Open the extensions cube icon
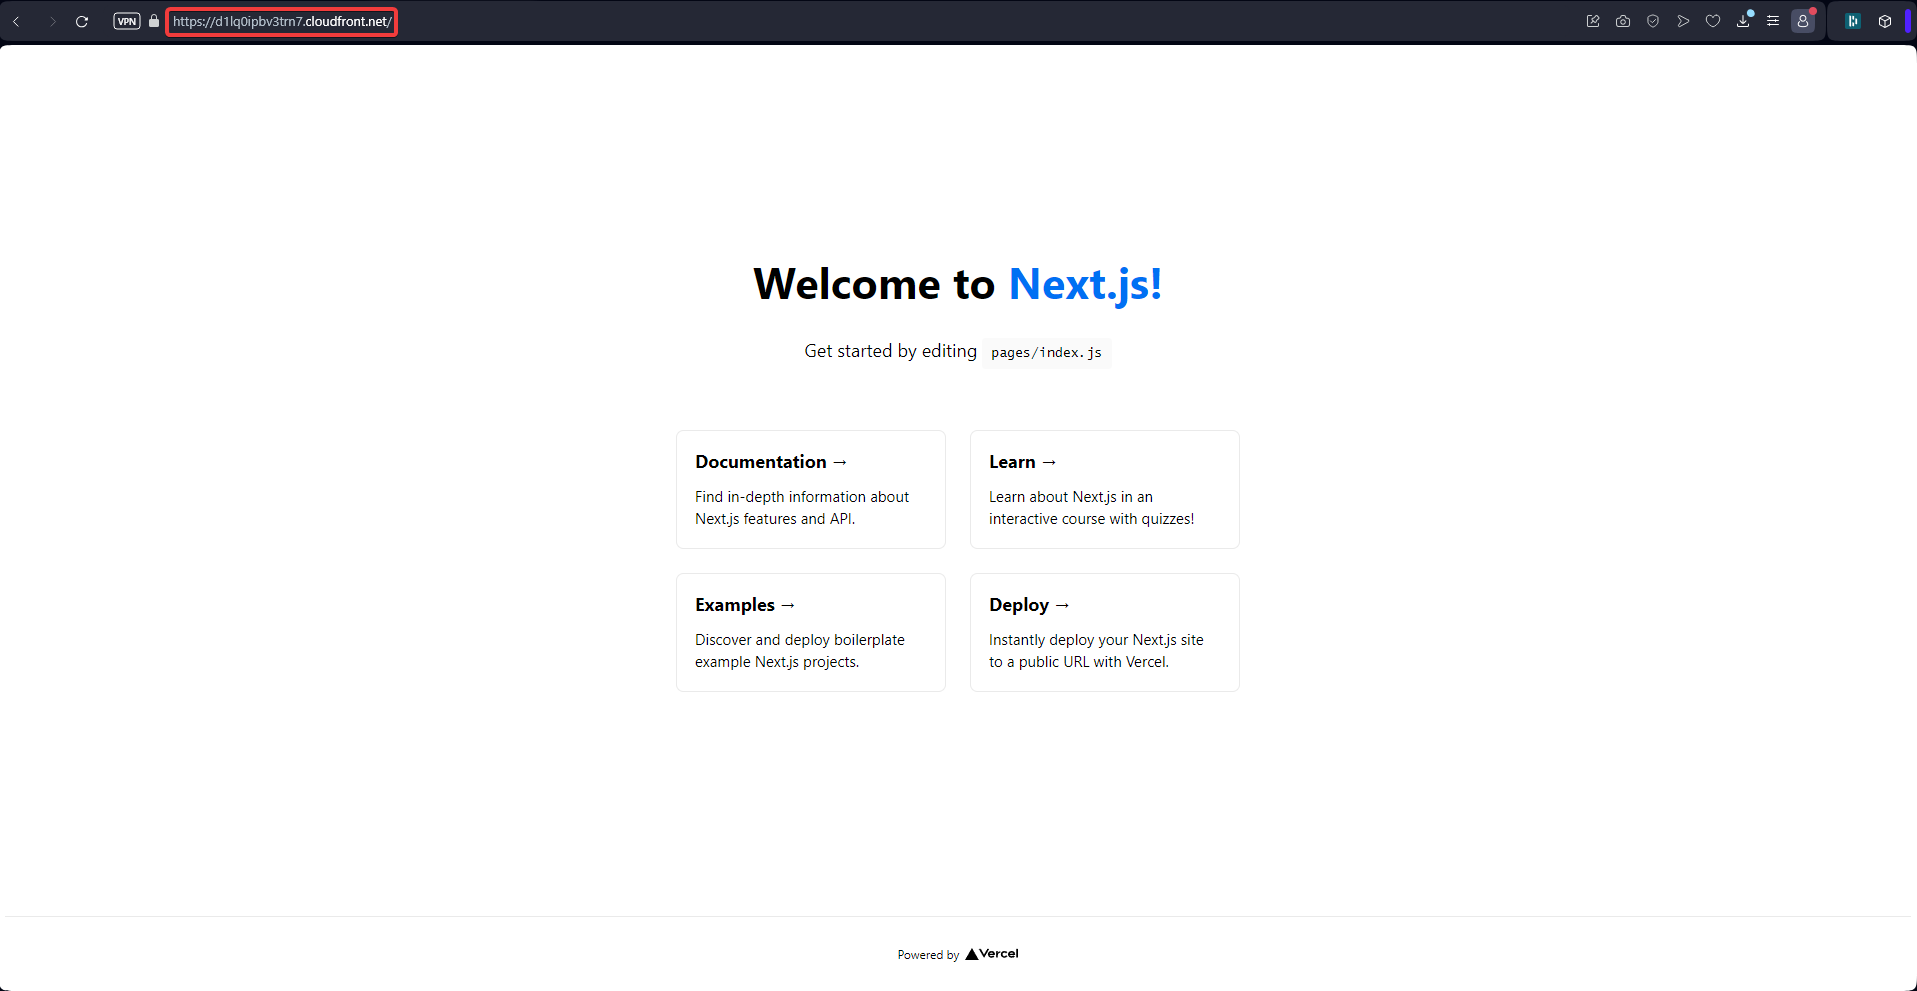Image resolution: width=1917 pixels, height=991 pixels. tap(1885, 21)
